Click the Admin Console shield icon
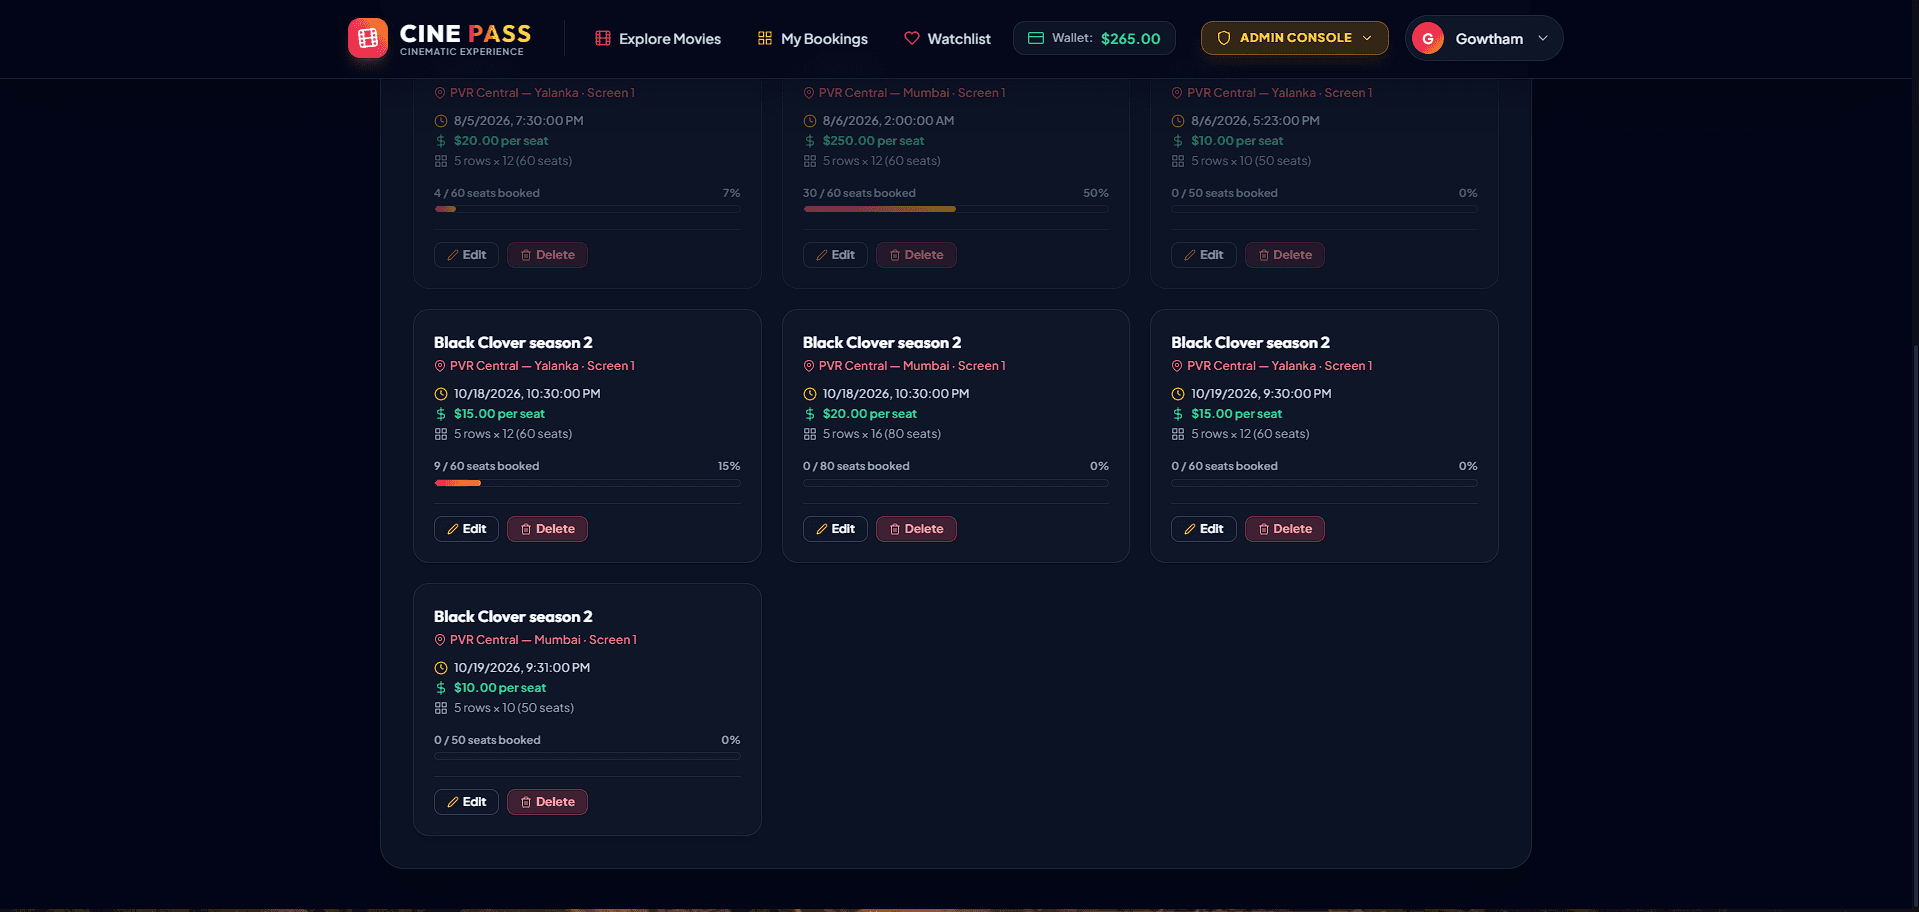 click(x=1223, y=38)
